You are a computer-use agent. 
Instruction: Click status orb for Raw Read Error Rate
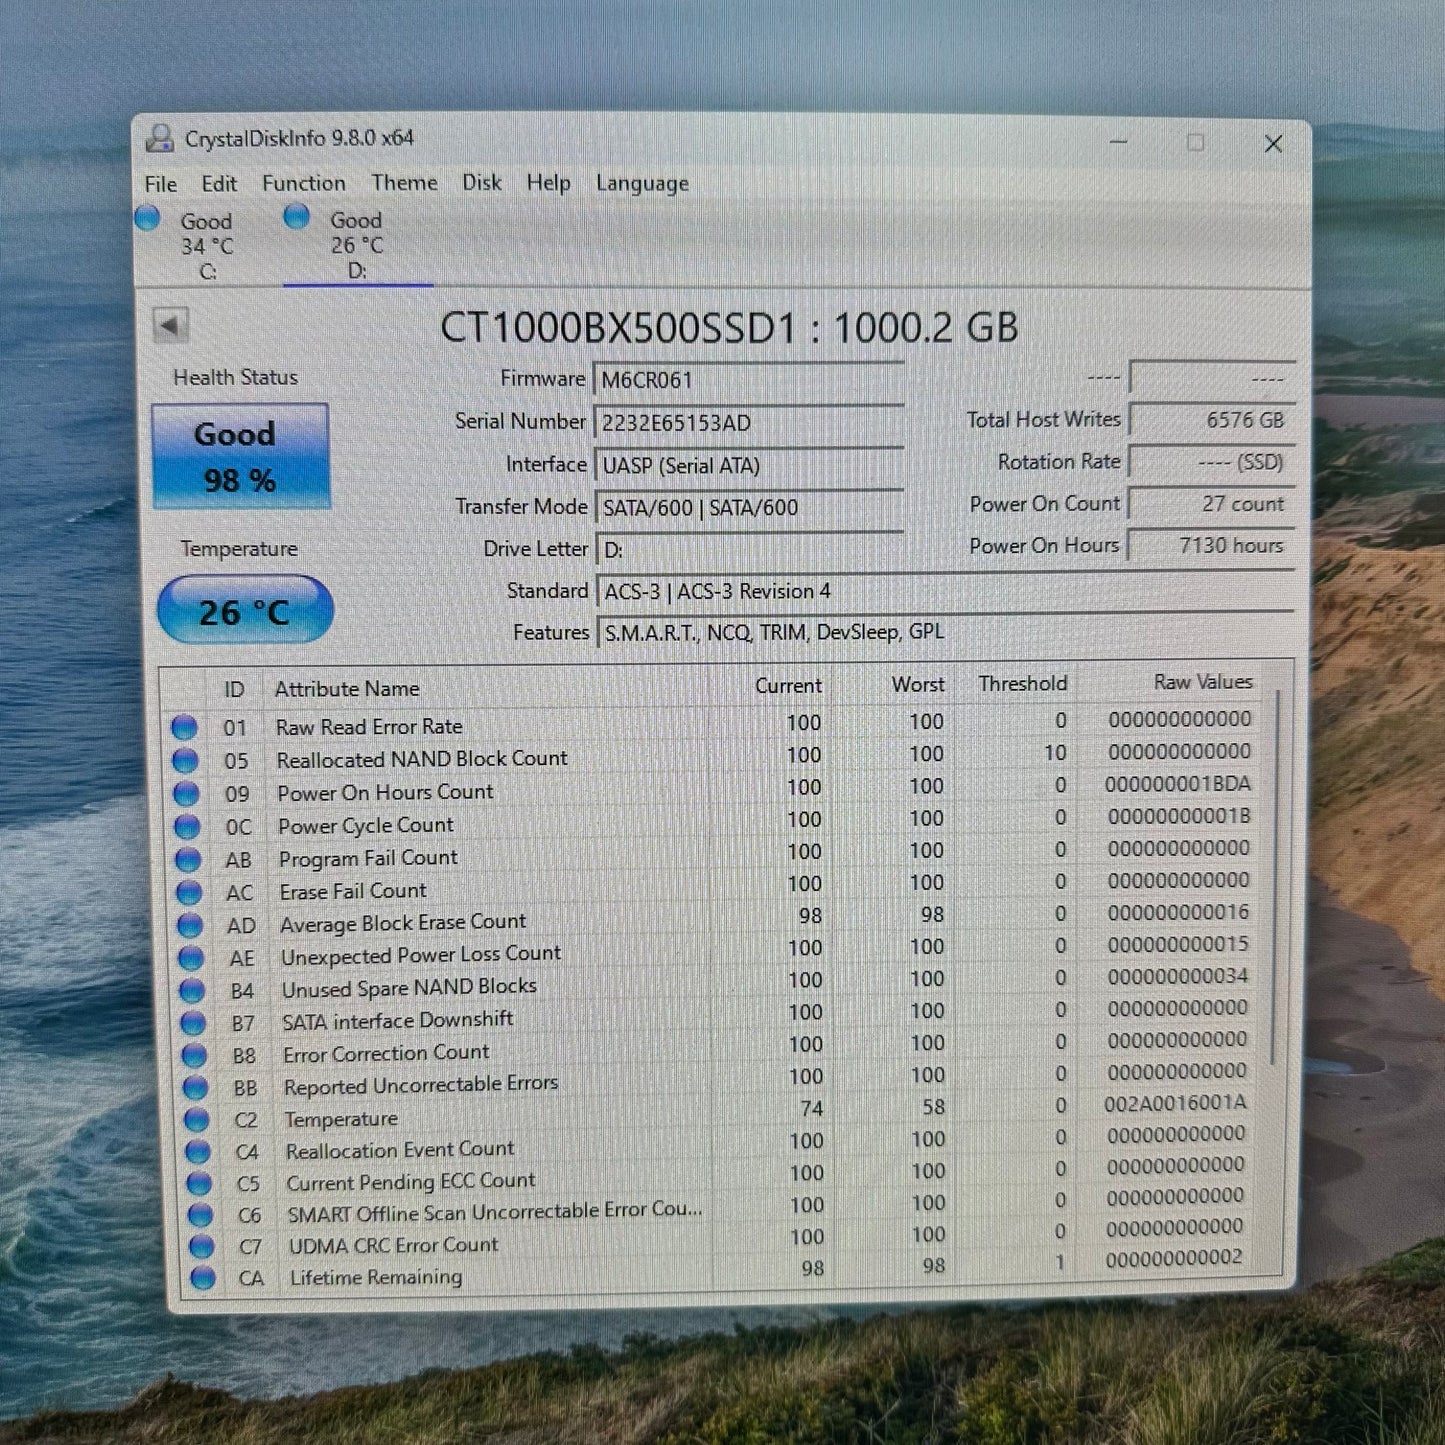pos(184,727)
